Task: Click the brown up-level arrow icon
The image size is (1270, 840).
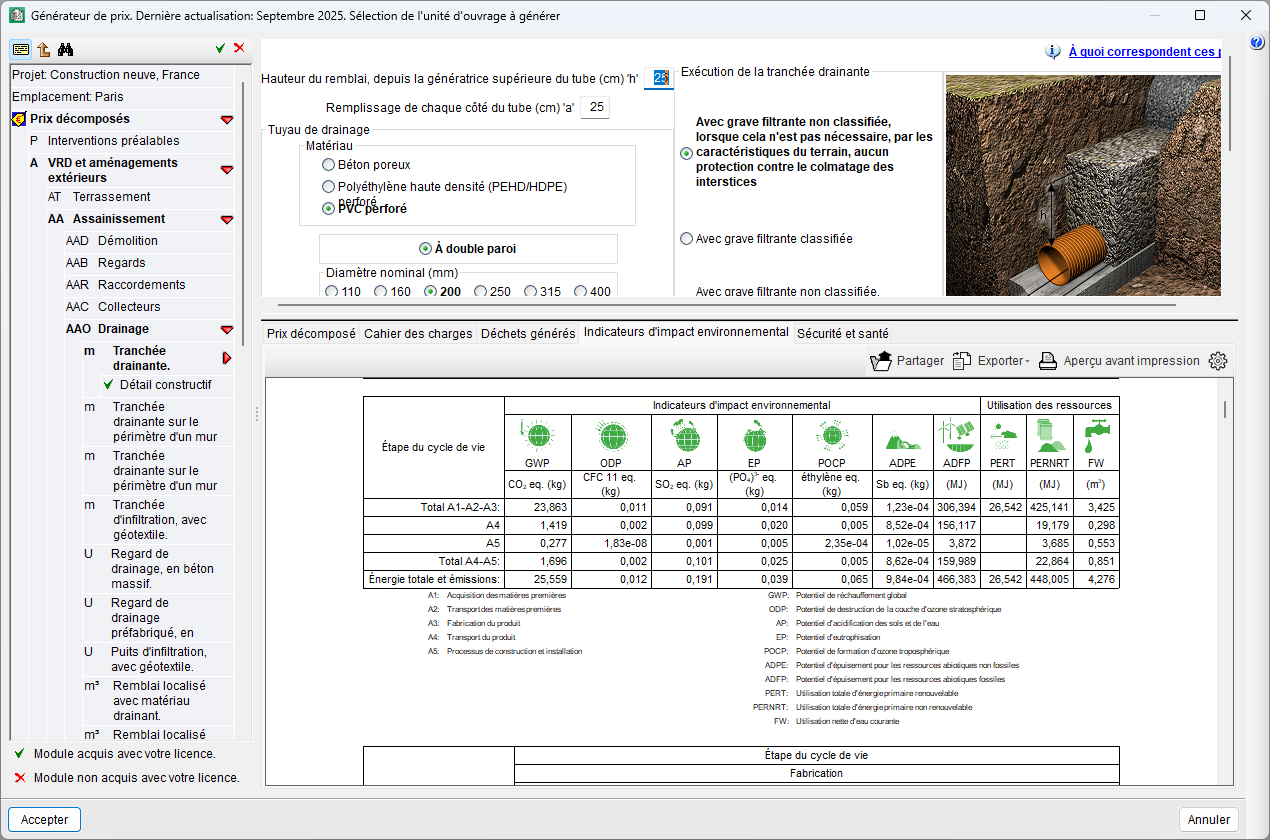Action: (43, 49)
